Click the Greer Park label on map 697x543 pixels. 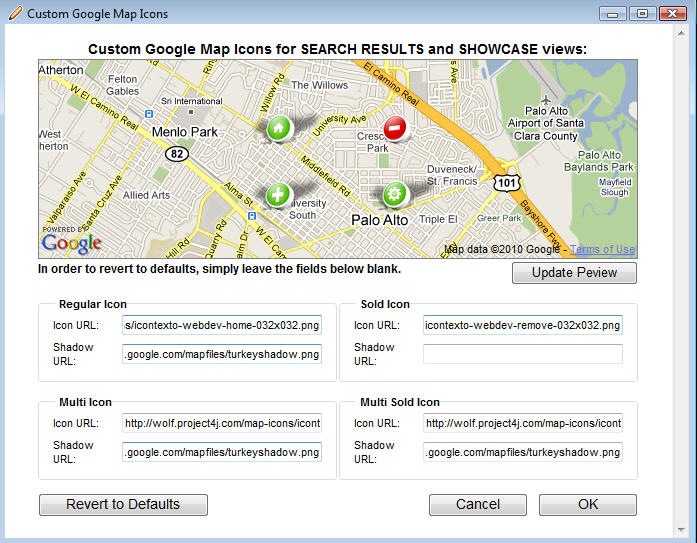(499, 218)
